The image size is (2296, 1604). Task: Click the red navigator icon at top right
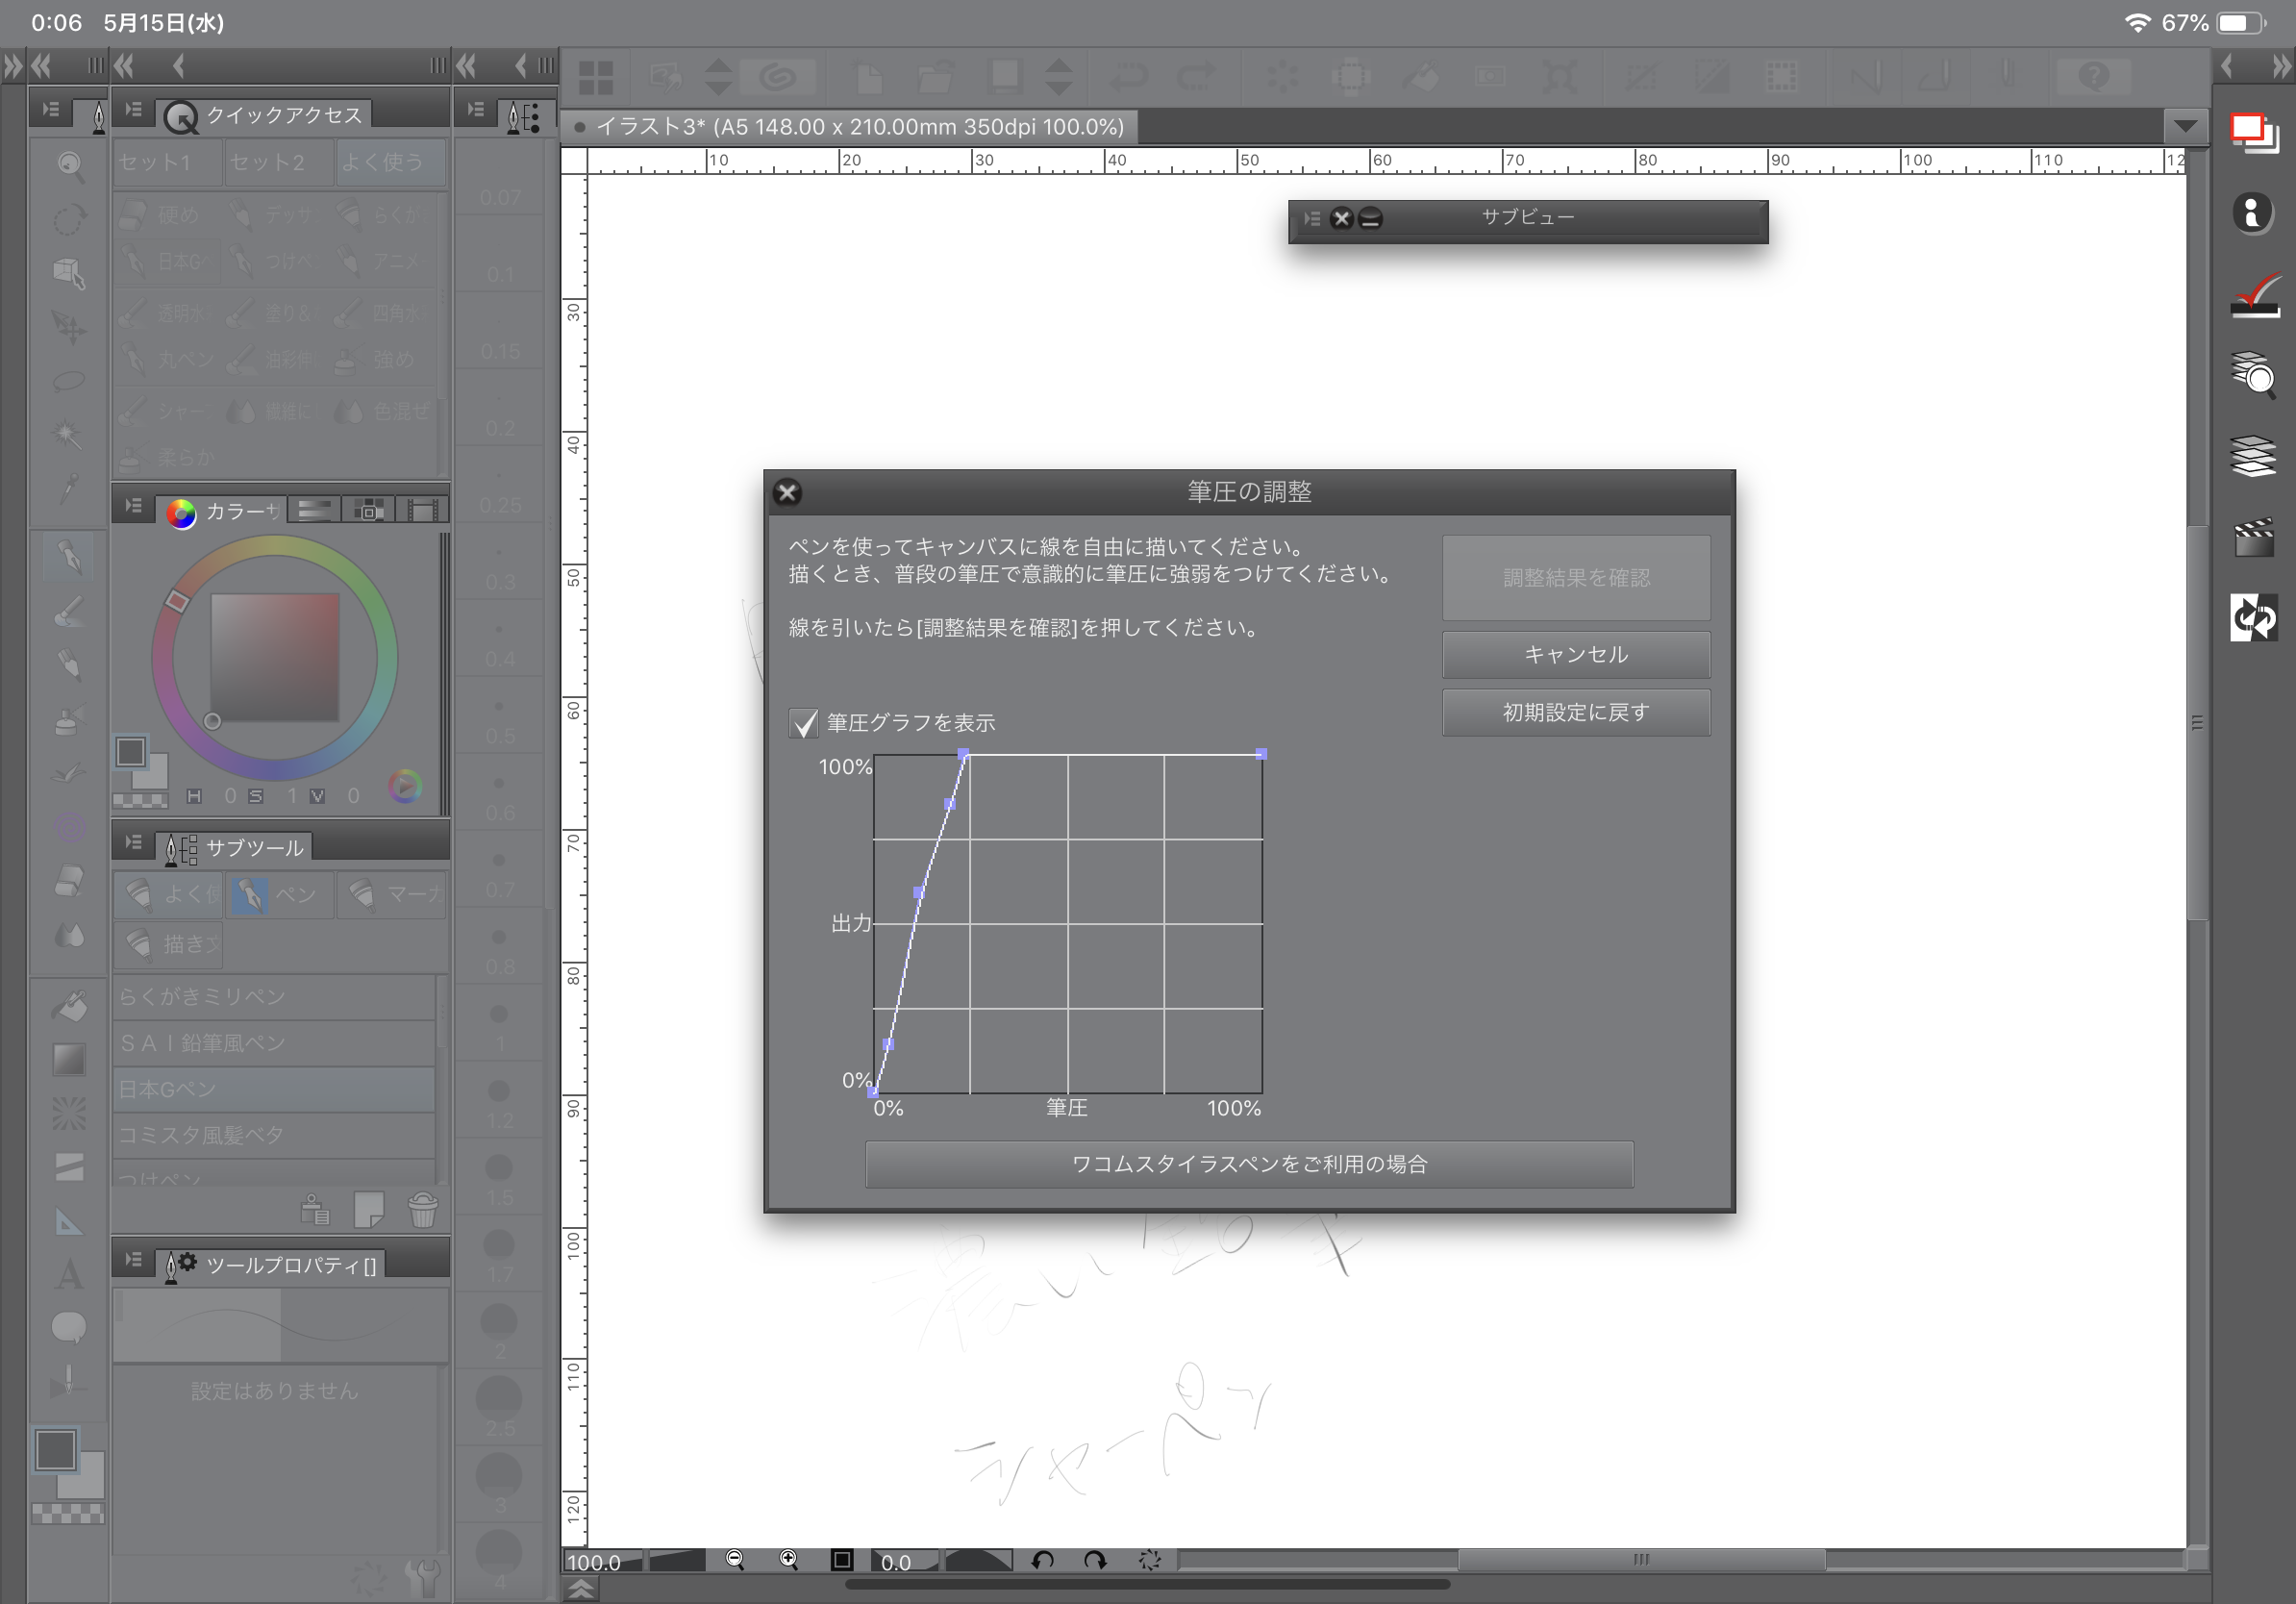[2253, 132]
